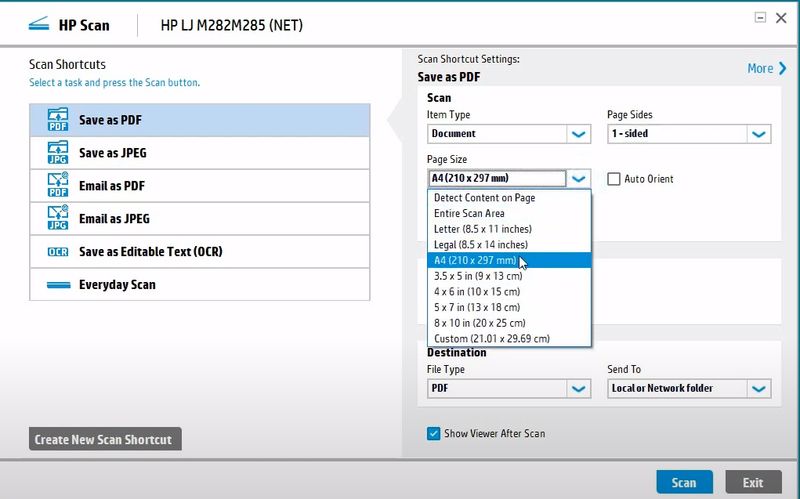This screenshot has height=499, width=800.
Task: Select the Everyday Scan label
Action: tap(117, 285)
